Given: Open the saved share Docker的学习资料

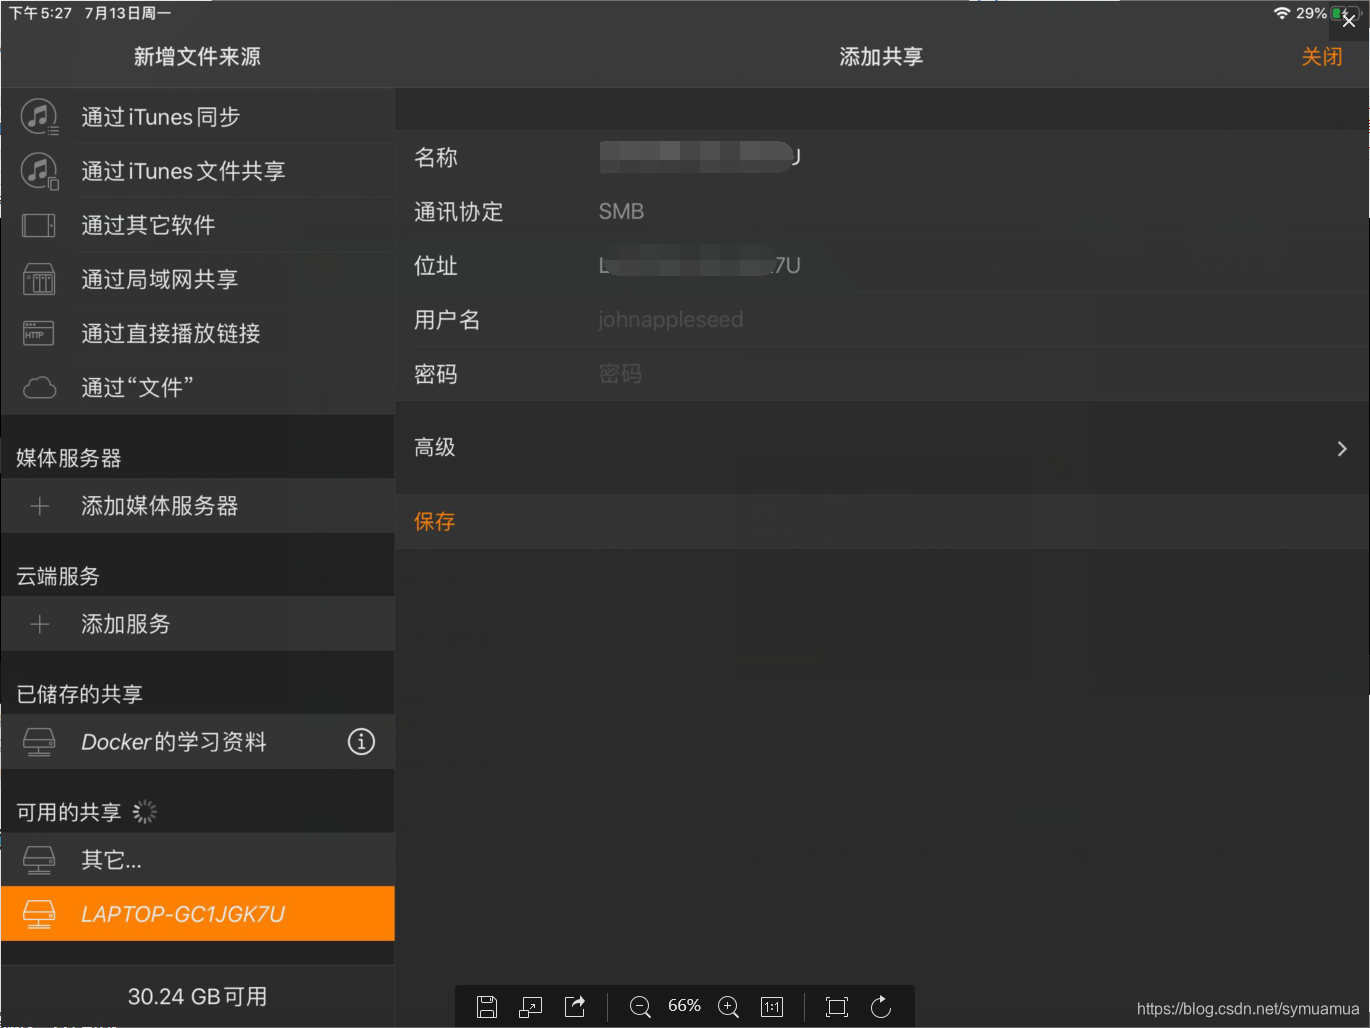Looking at the screenshot, I should tap(198, 742).
